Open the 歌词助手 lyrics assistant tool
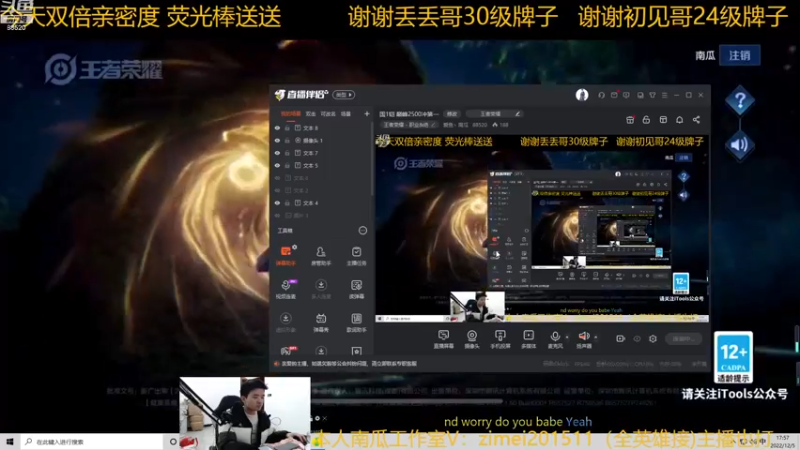 (356, 322)
